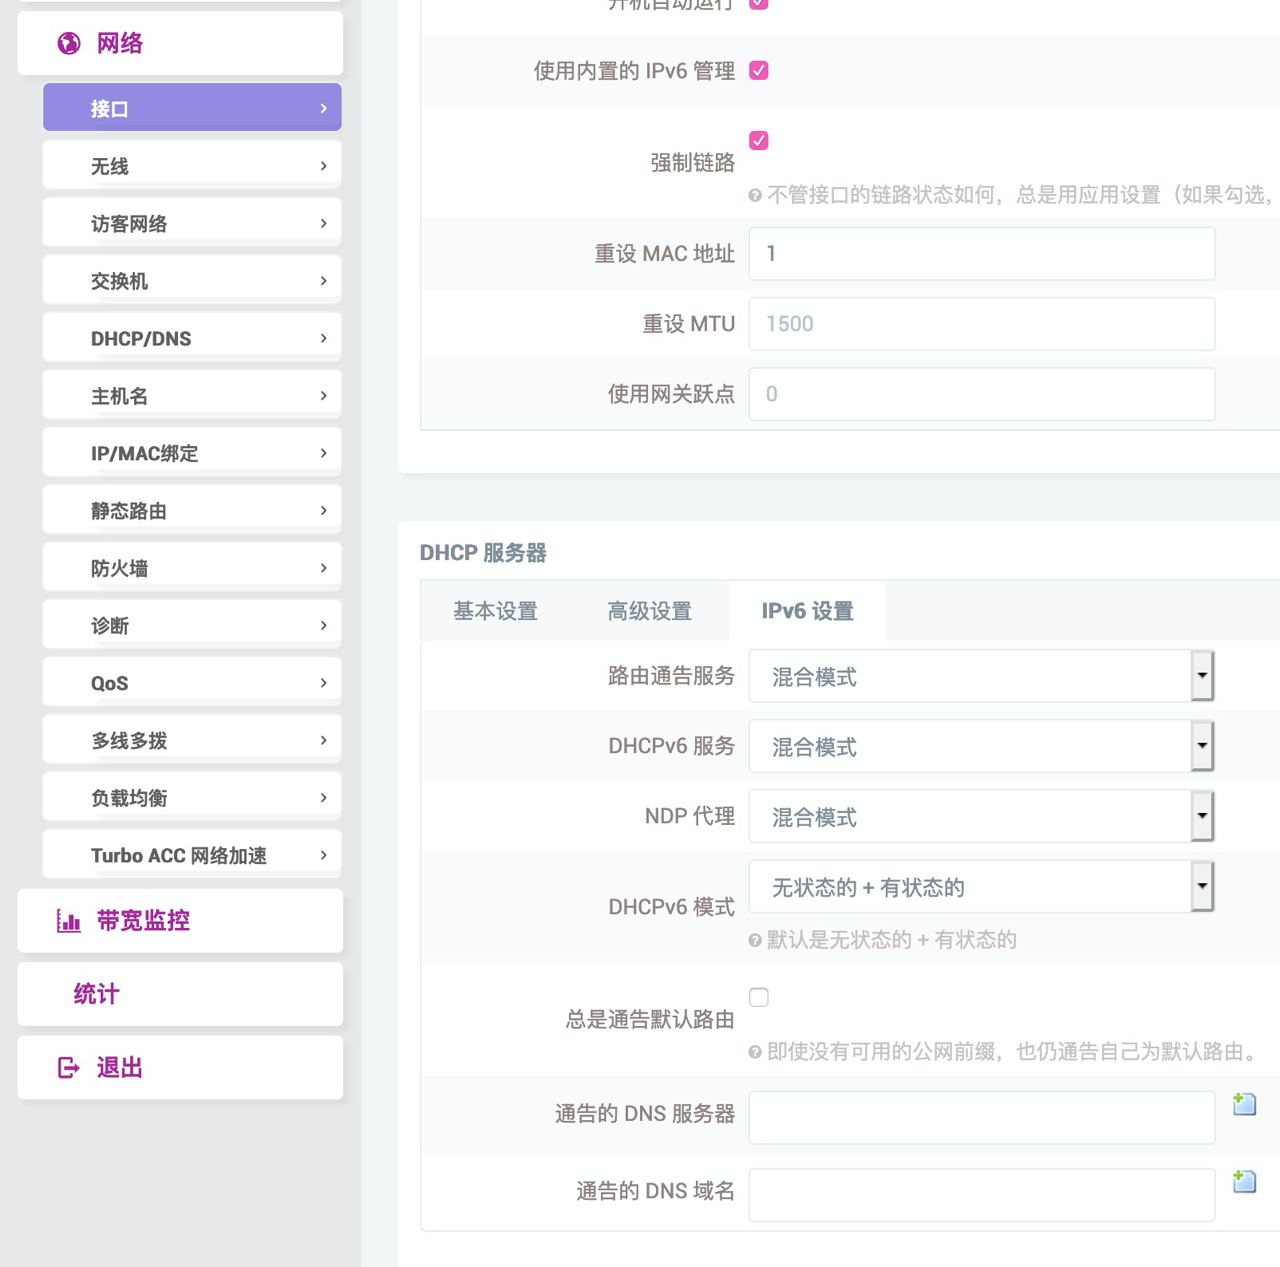Click the 重设 MAC 地址 input field

coord(982,254)
